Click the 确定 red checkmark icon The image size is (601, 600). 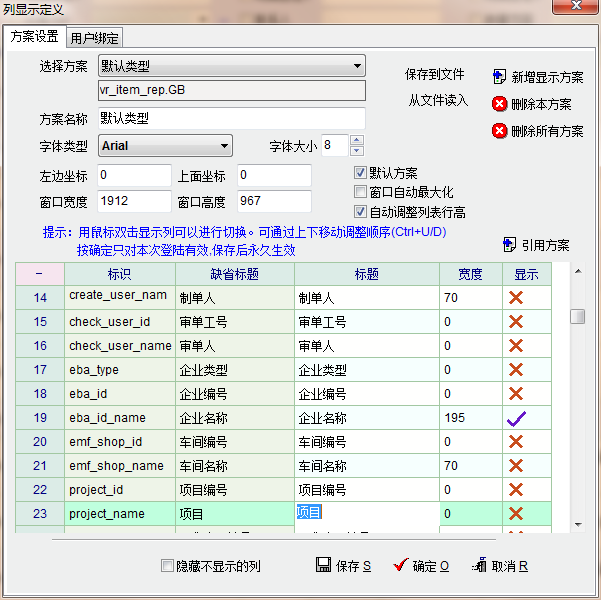[x=401, y=565]
